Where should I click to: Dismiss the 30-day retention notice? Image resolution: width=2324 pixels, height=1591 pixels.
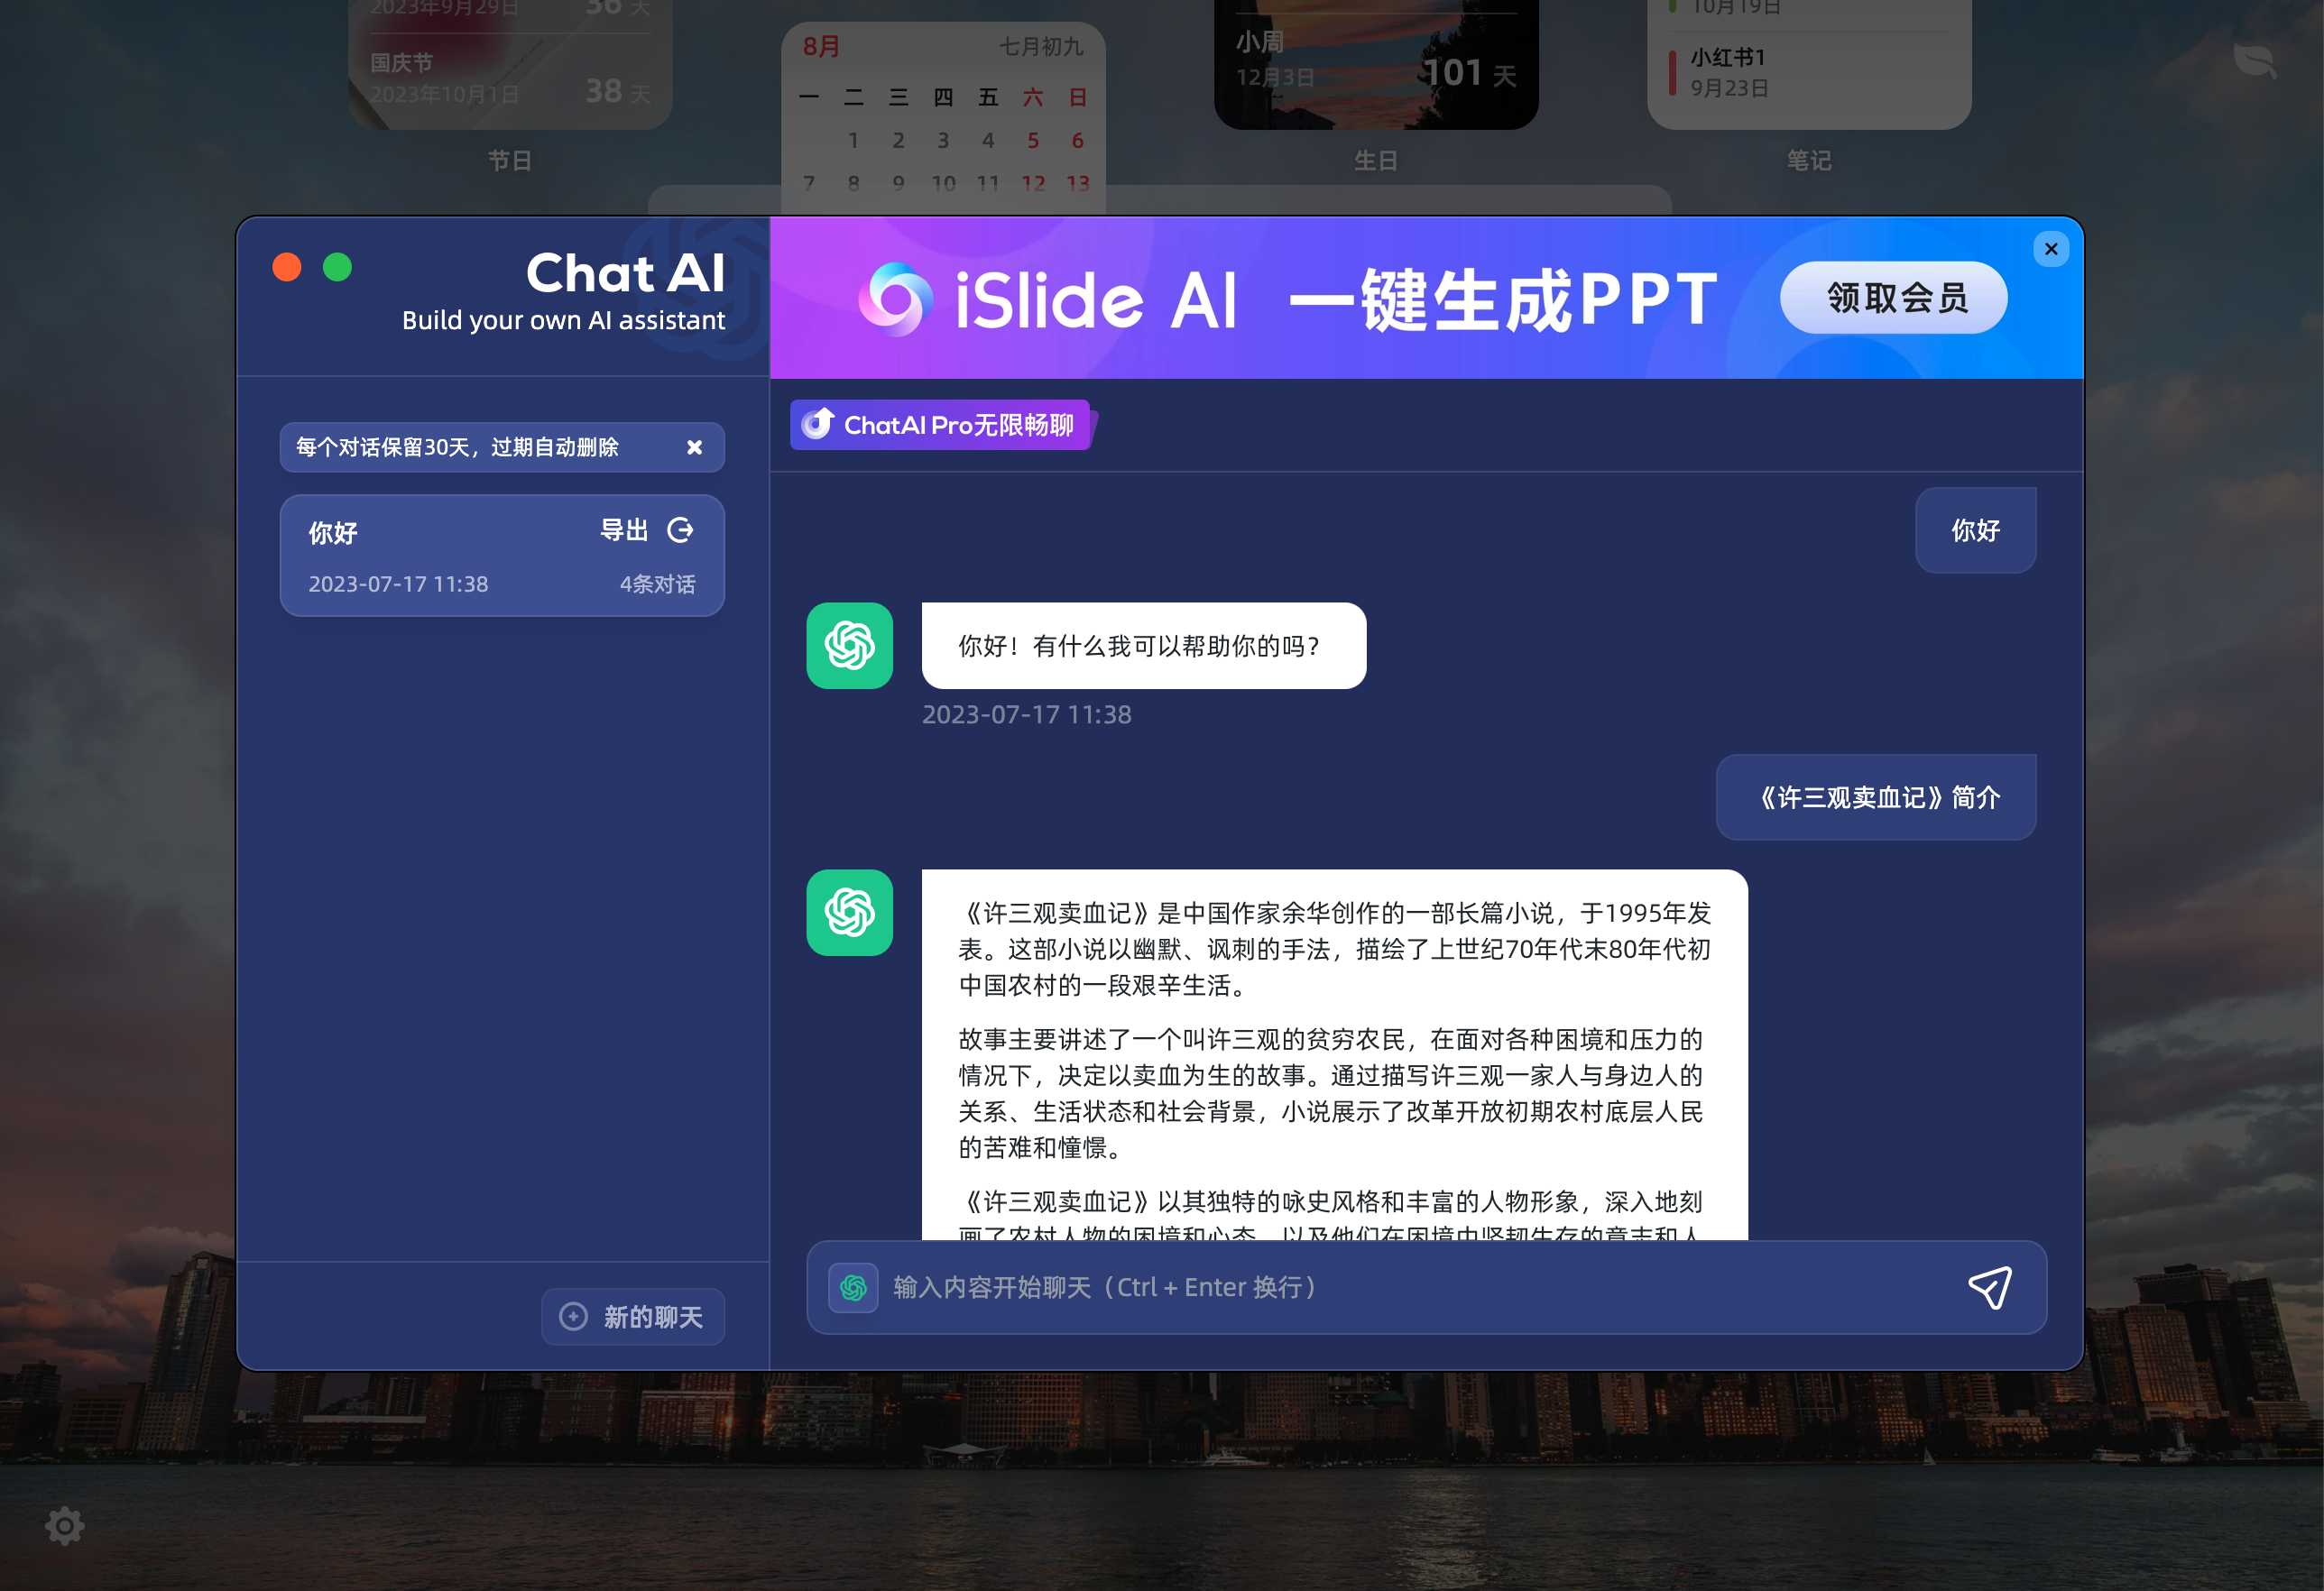[x=694, y=447]
